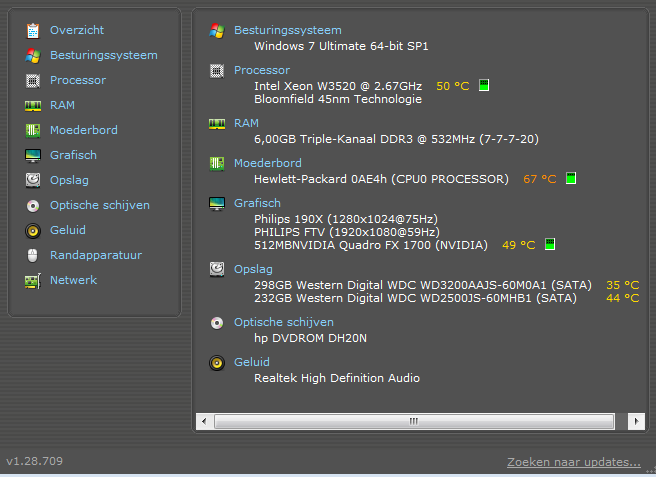Open Besturingssysteem in the sidebar

point(104,55)
